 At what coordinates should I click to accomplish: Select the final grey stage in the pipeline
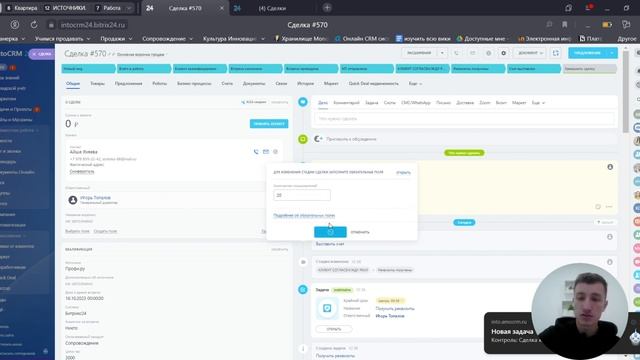[x=590, y=69]
